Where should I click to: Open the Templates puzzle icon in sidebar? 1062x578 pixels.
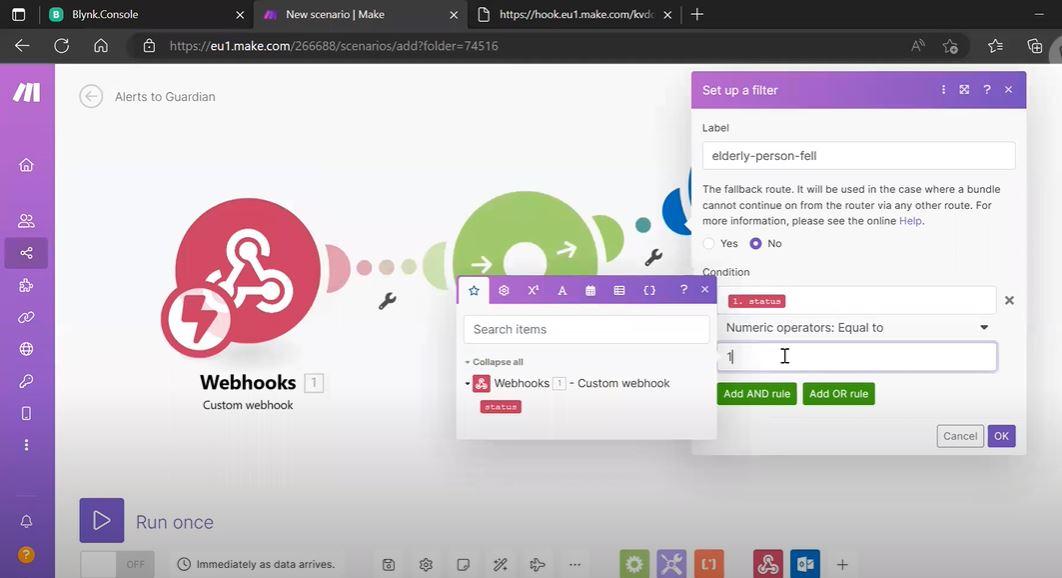pyautogui.click(x=26, y=285)
